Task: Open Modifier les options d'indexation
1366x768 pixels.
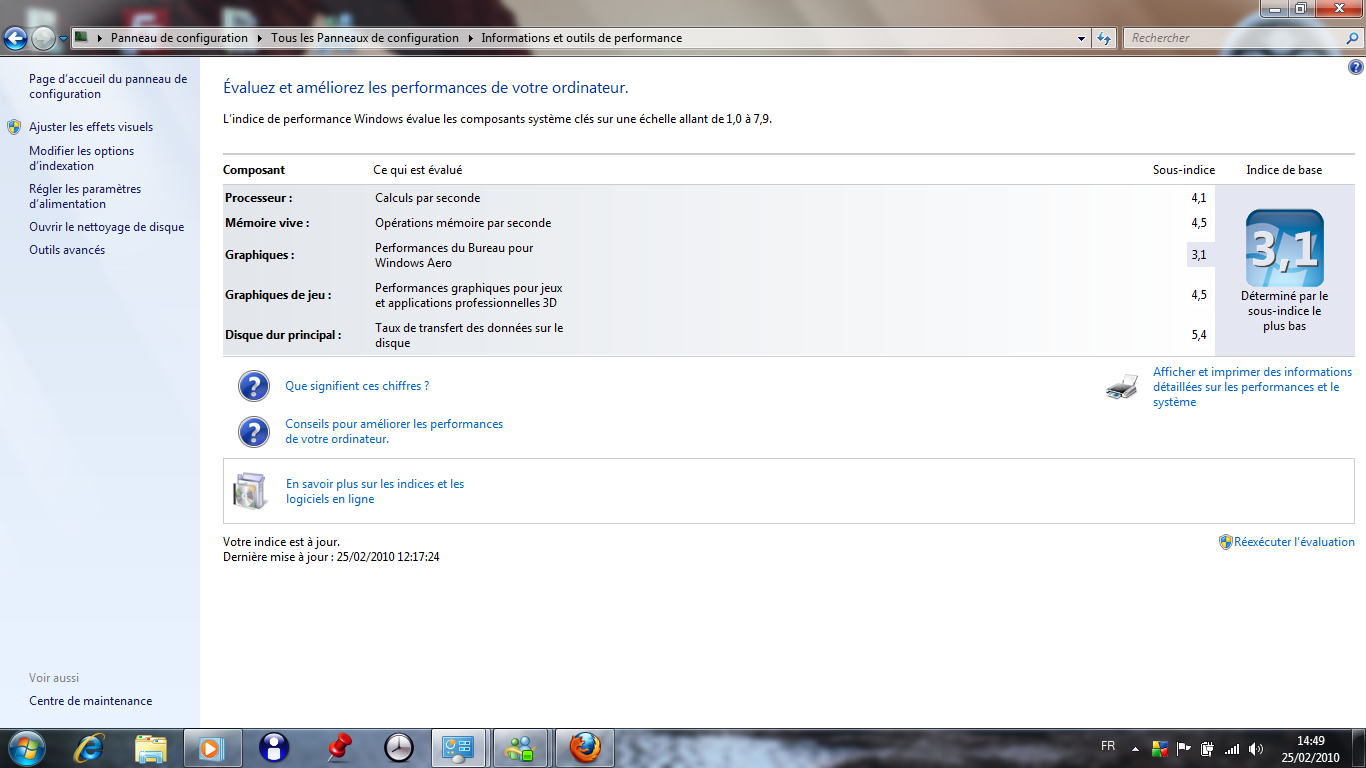Action: tap(81, 158)
